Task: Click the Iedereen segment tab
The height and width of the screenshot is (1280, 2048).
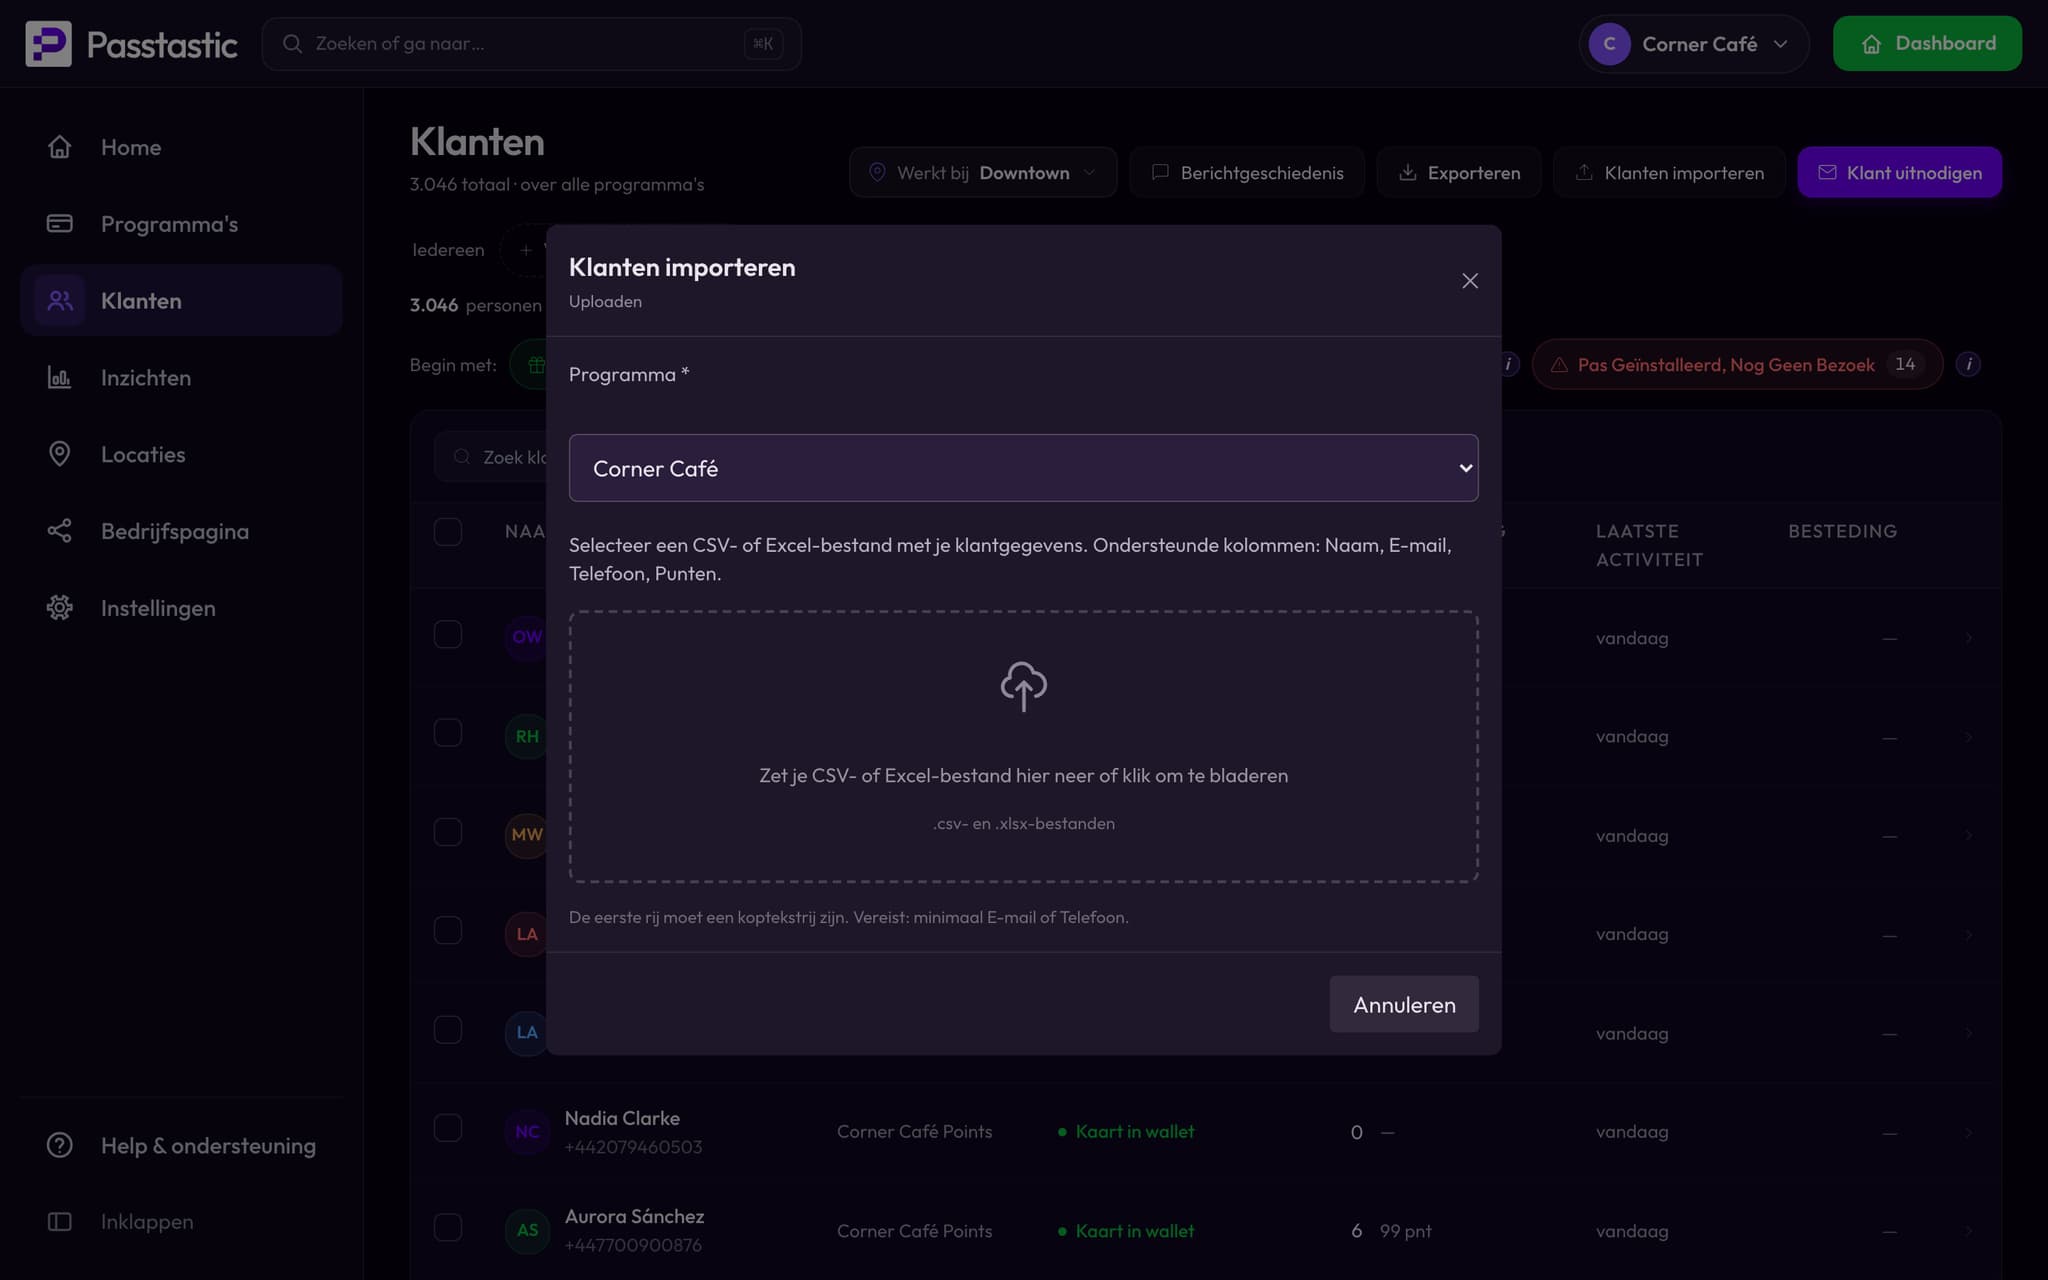Action: tap(448, 250)
